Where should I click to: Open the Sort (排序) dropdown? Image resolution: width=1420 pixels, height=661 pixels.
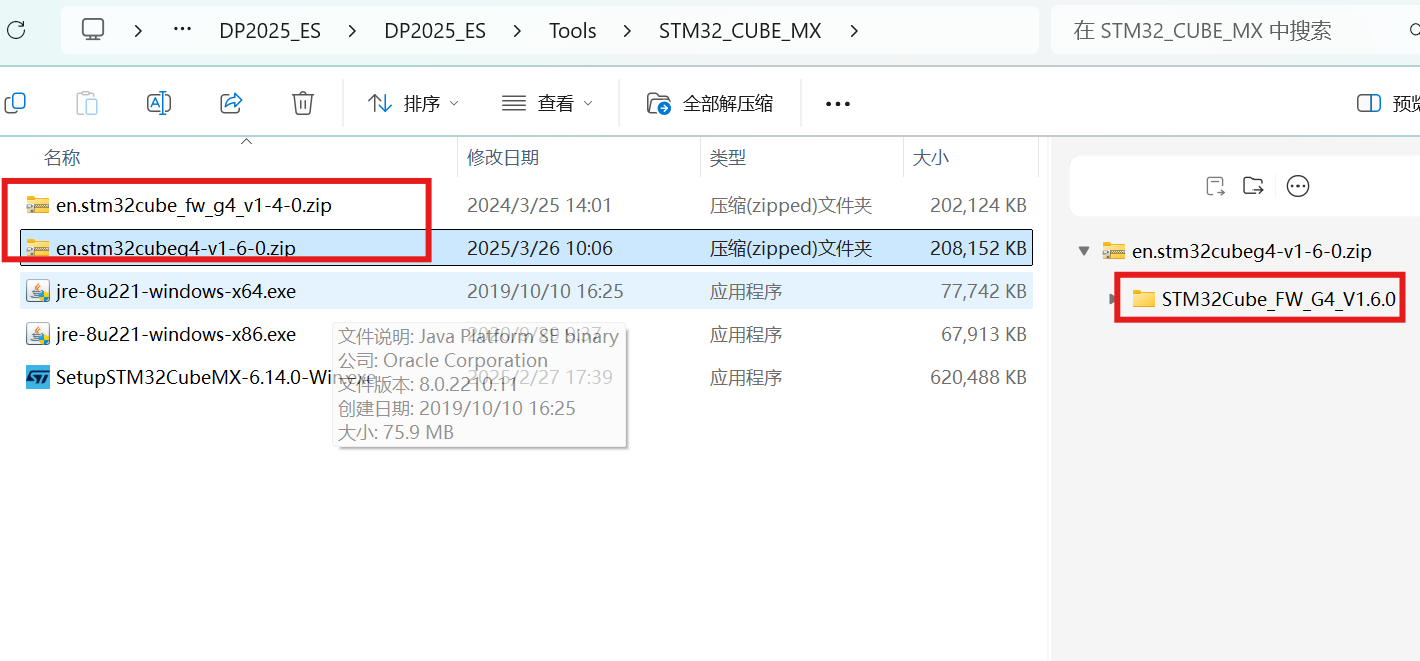[413, 103]
